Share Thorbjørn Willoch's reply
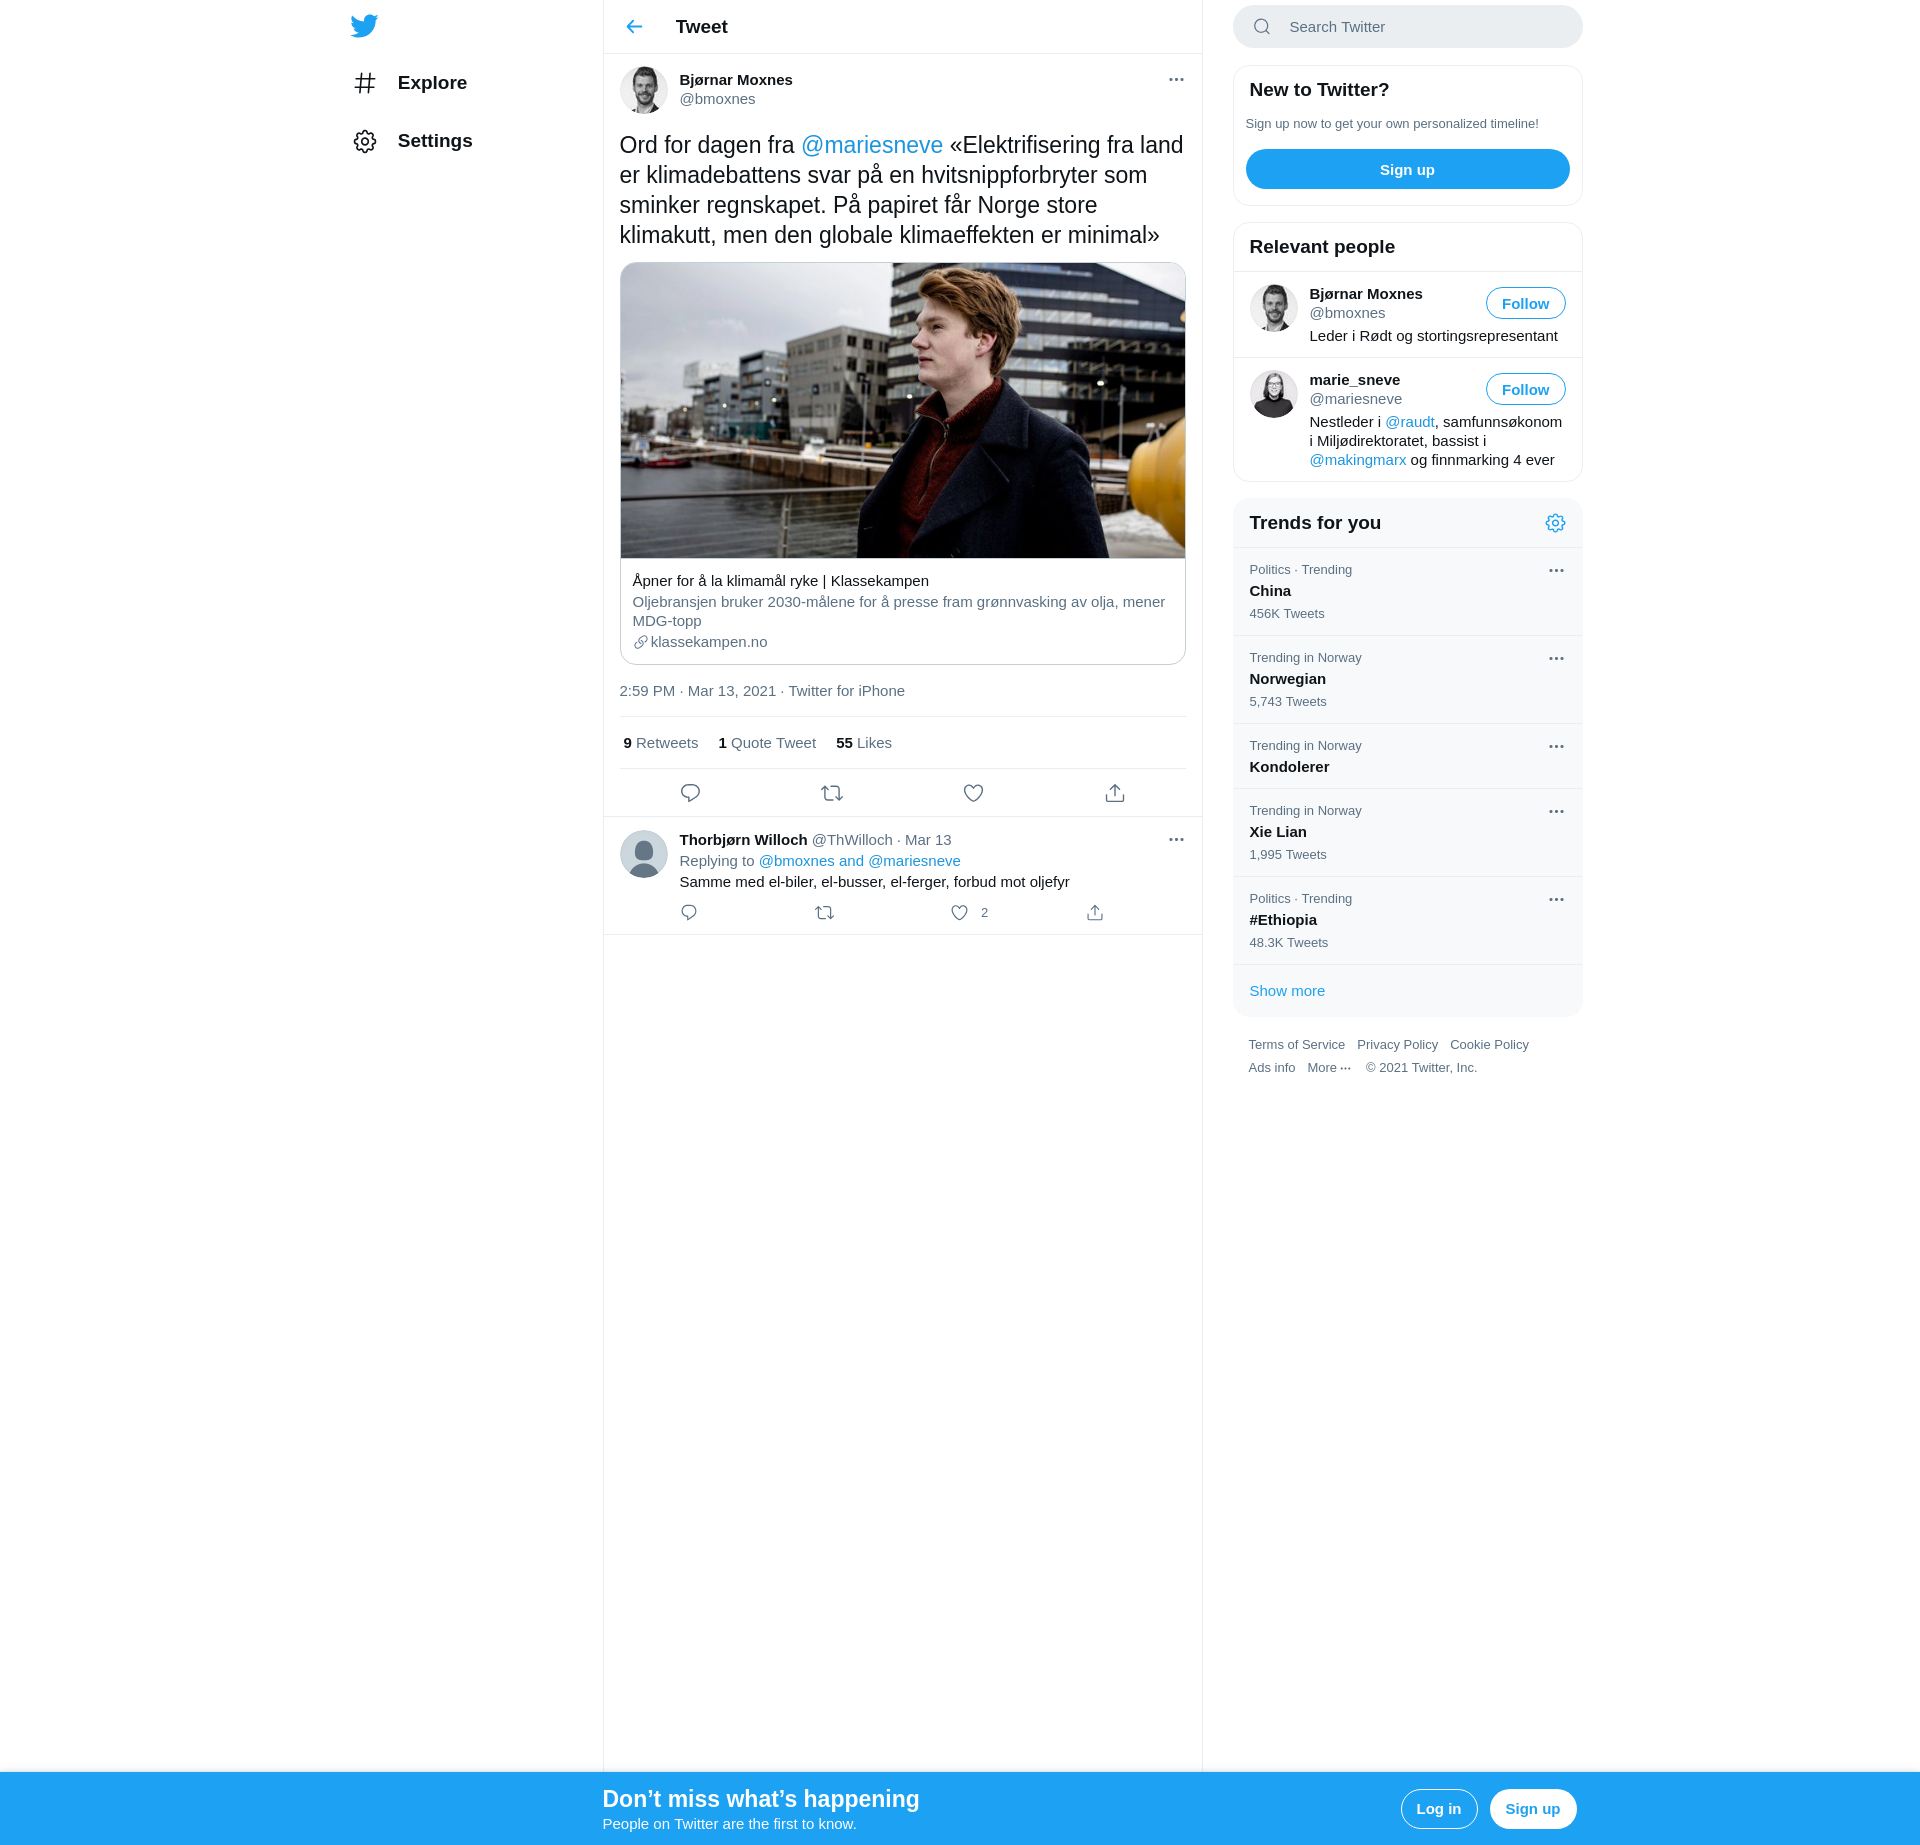Viewport: 1920px width, 1845px height. [1095, 913]
